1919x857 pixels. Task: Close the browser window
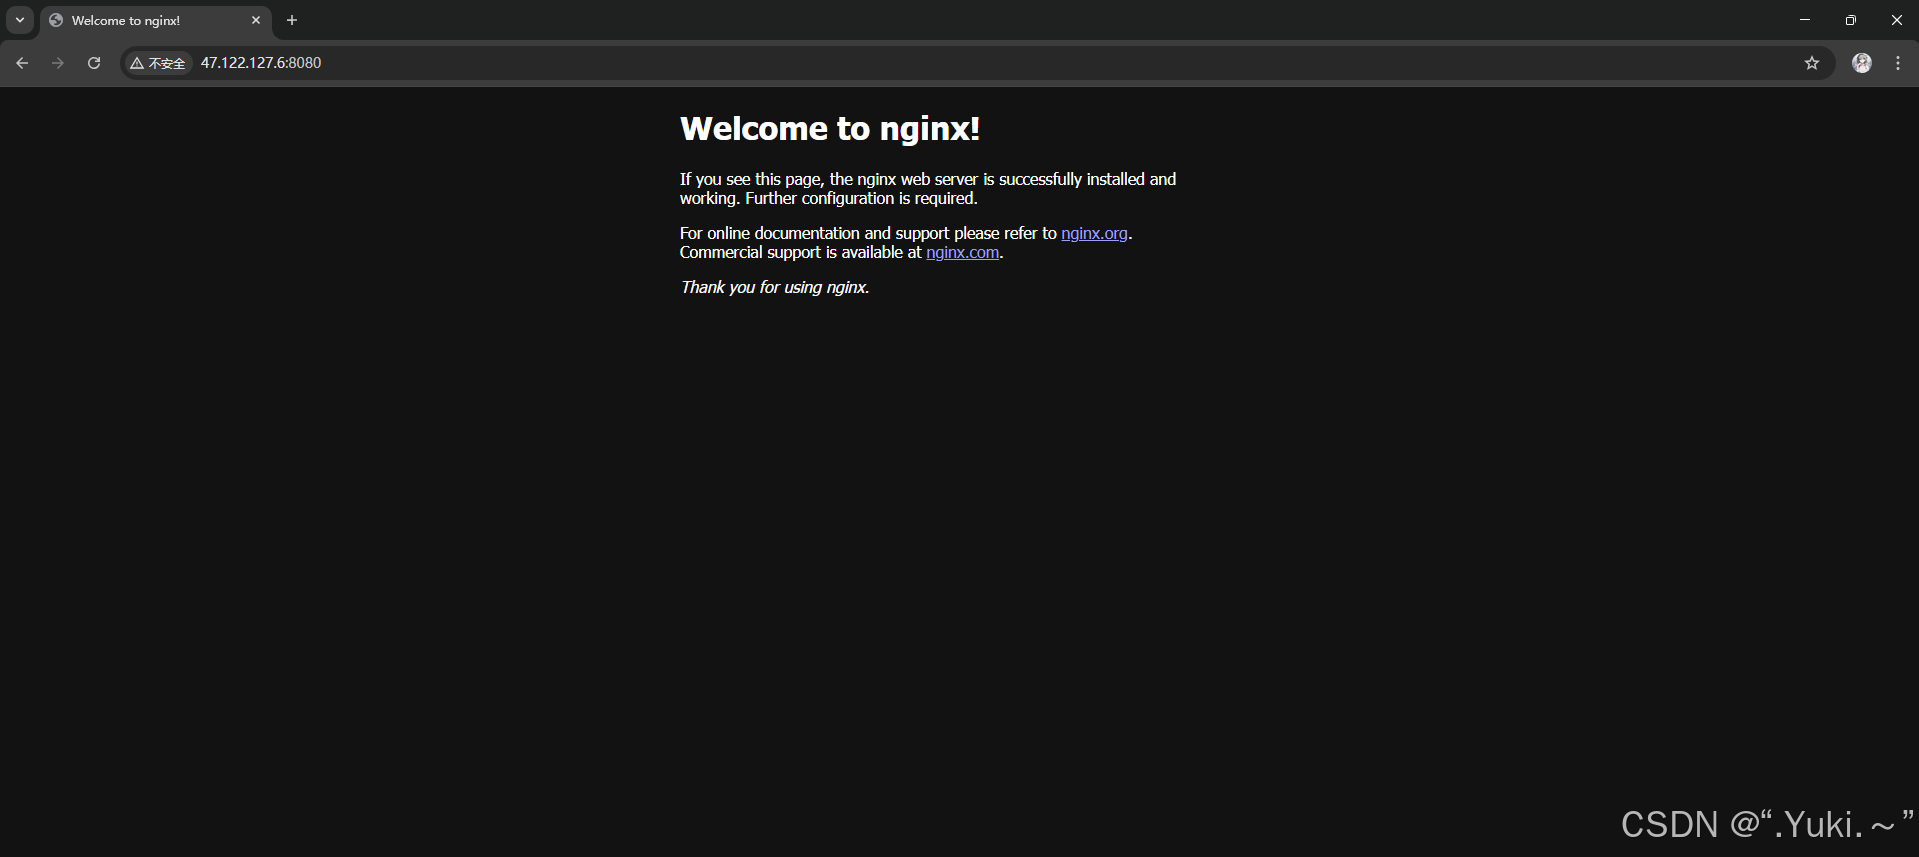[1897, 20]
